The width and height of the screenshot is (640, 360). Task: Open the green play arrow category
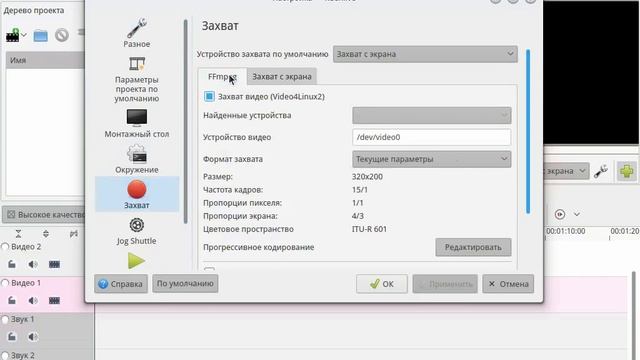(x=136, y=261)
